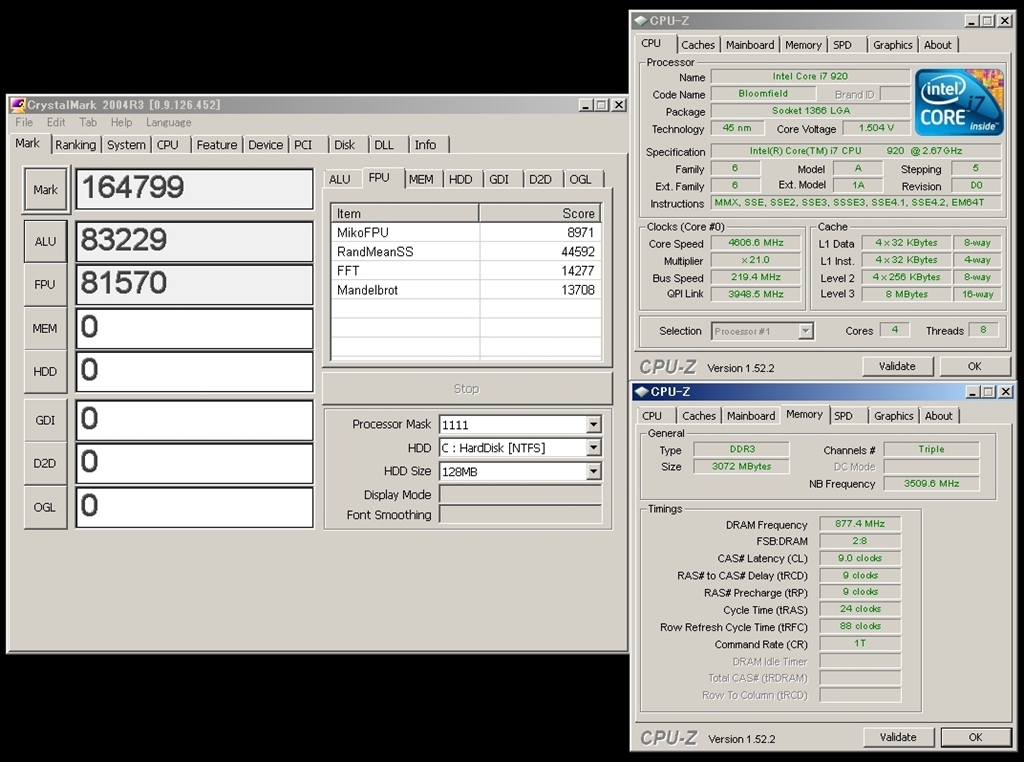Viewport: 1024px width, 762px height.
Task: Run the FPU benchmark button
Action: point(45,285)
